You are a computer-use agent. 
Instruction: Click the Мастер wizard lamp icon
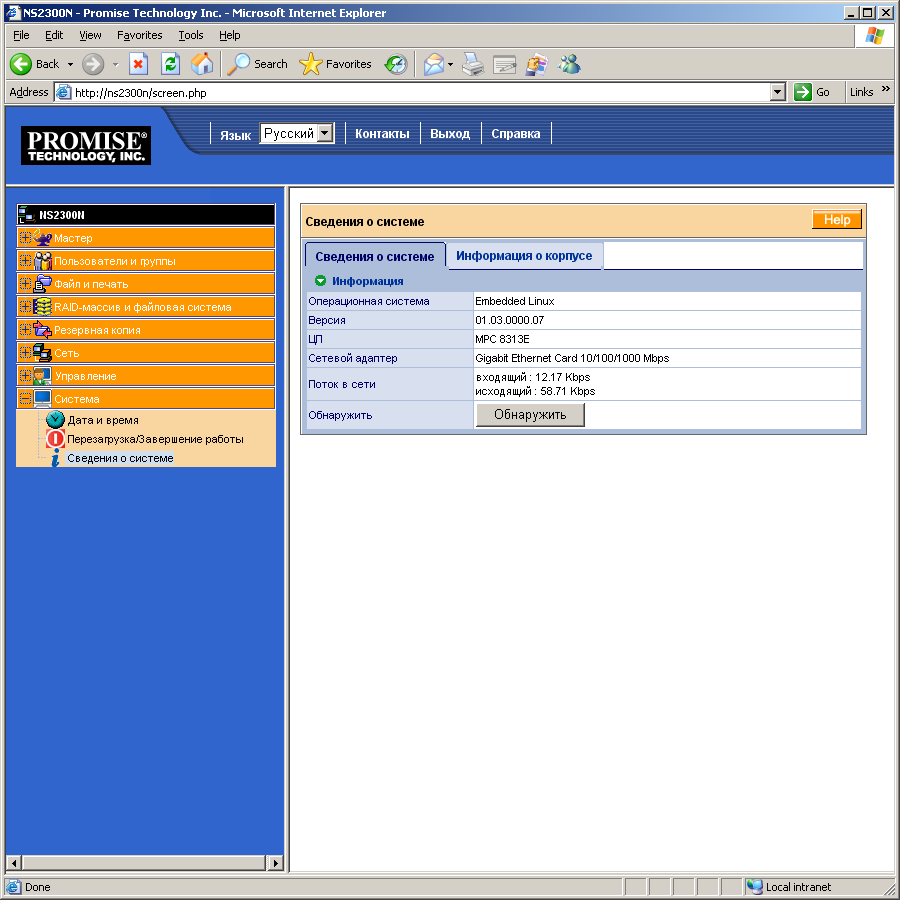pos(42,237)
